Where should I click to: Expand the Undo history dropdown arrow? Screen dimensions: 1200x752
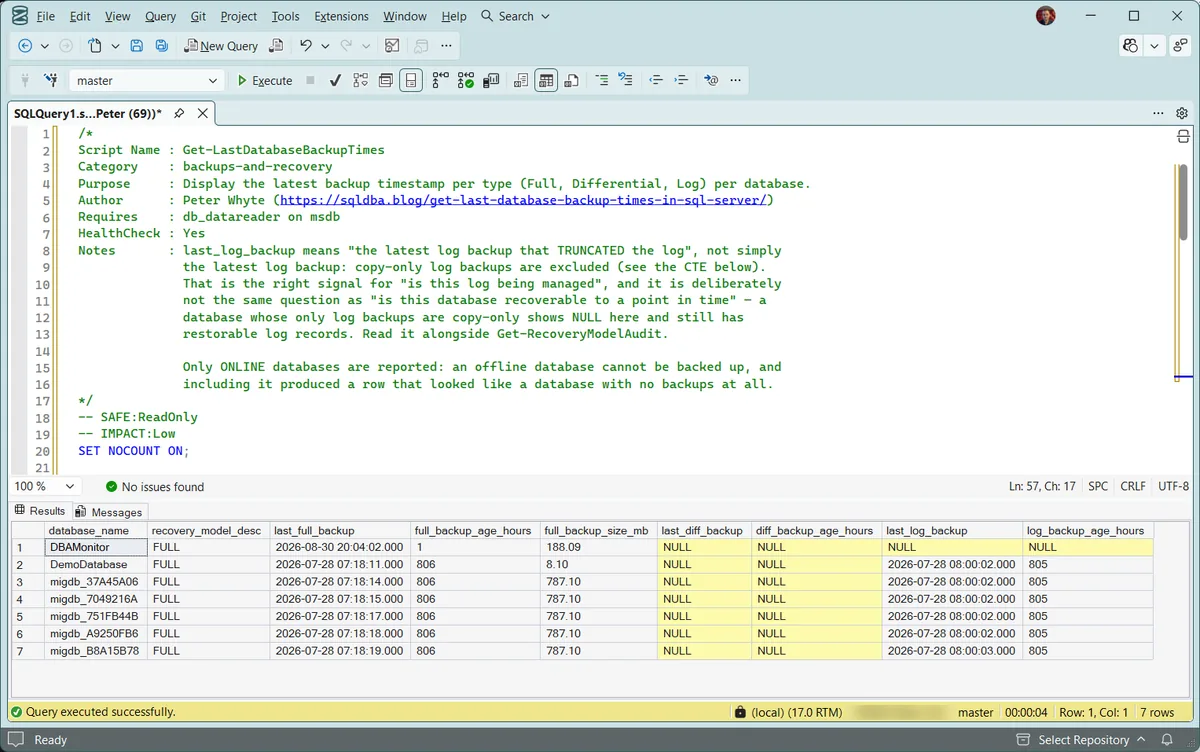coord(325,46)
